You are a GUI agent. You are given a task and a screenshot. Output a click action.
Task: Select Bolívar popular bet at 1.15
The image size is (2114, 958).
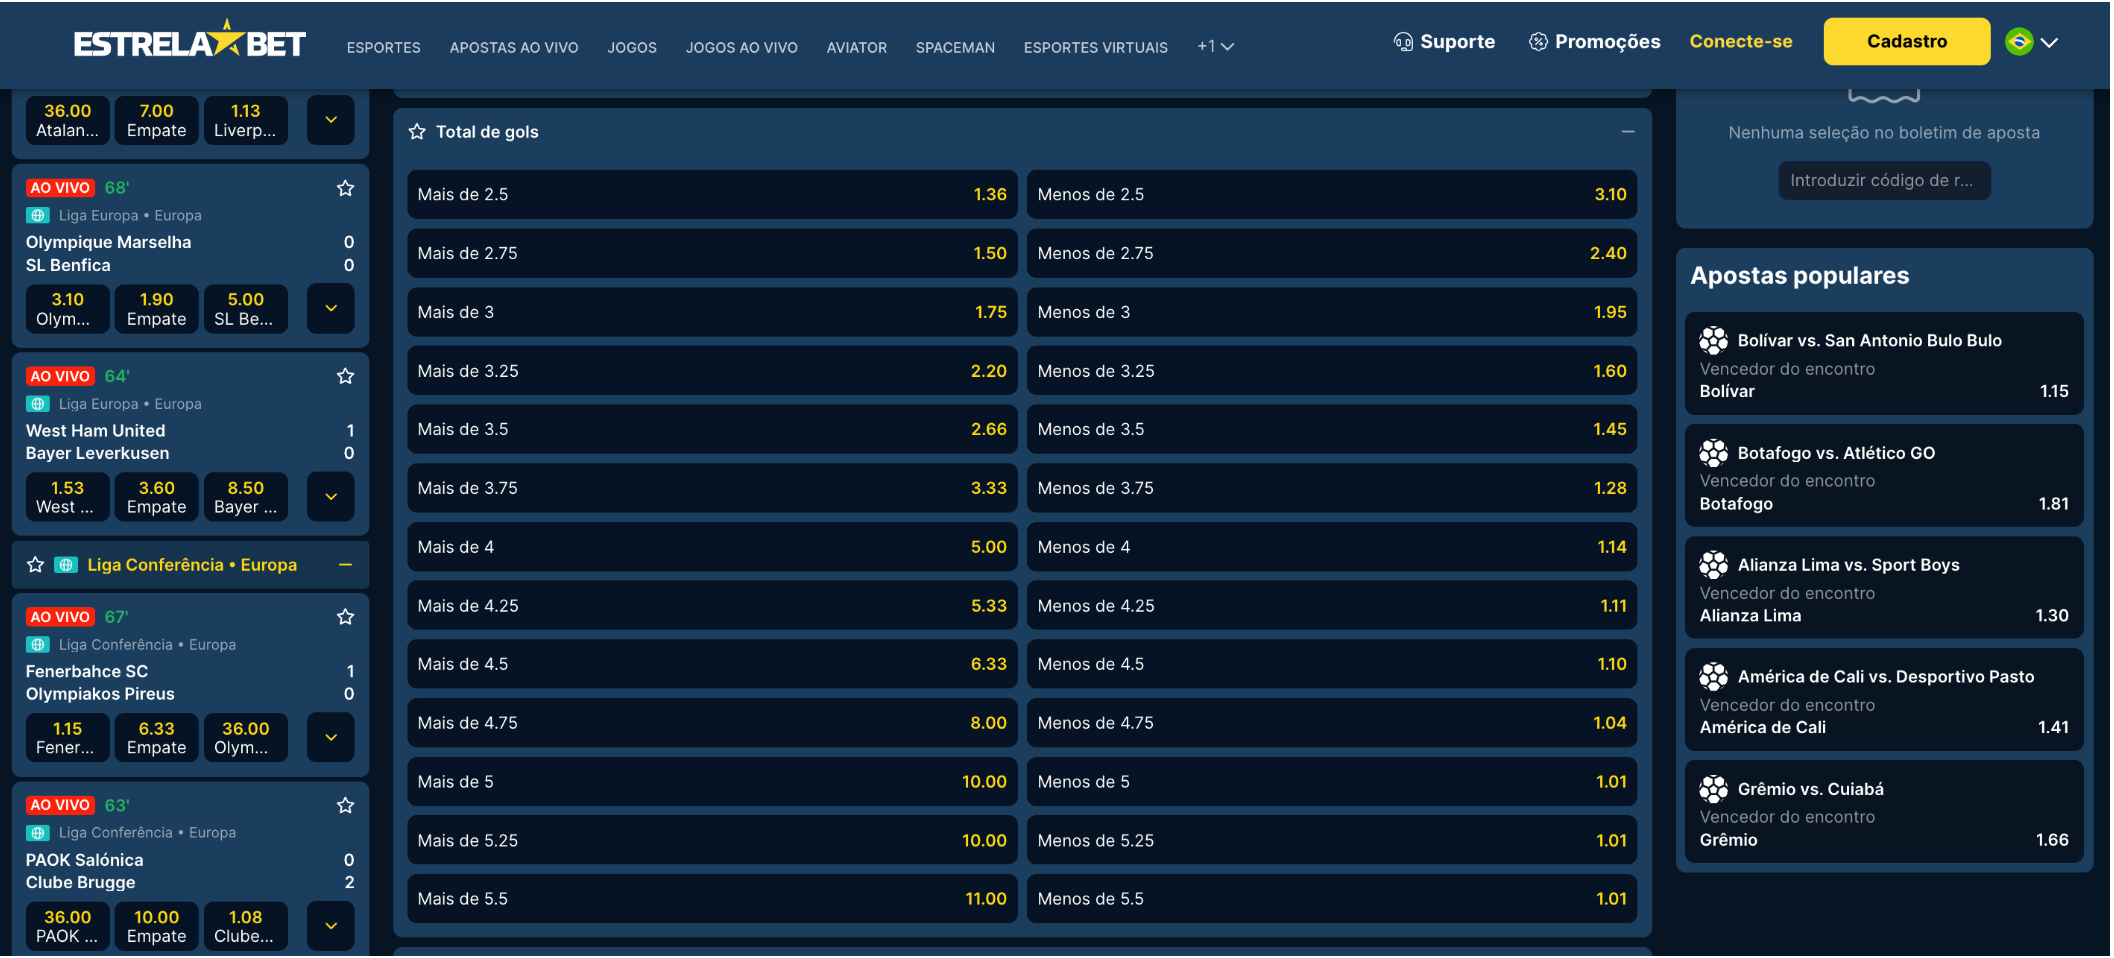pyautogui.click(x=1884, y=364)
